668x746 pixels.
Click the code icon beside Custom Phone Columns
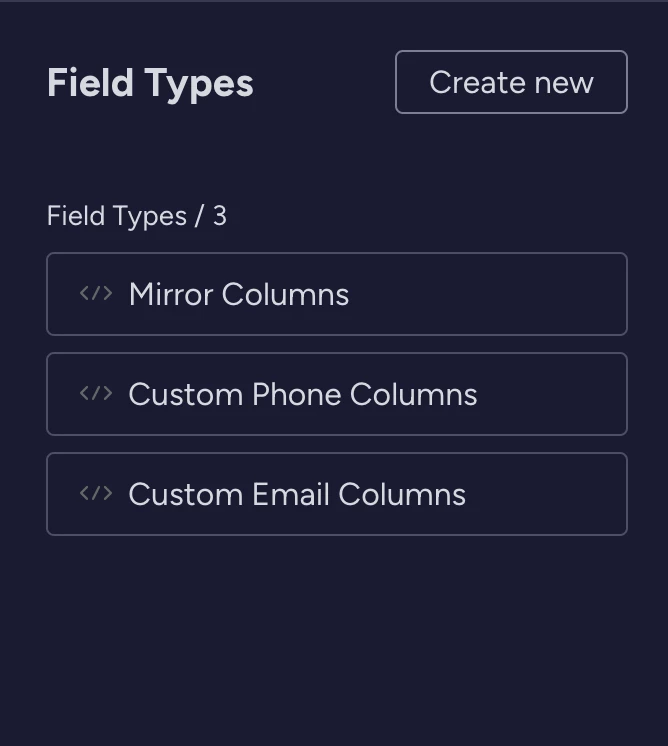(96, 393)
